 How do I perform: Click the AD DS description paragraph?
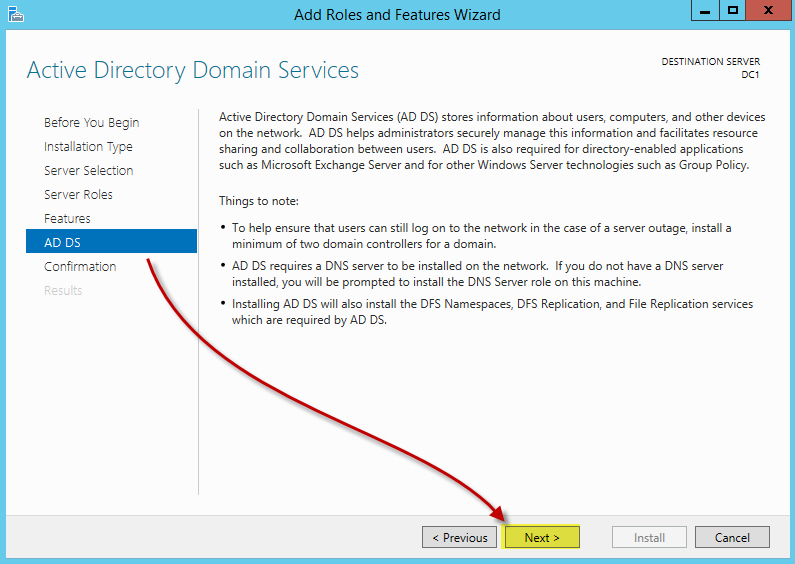tap(492, 141)
